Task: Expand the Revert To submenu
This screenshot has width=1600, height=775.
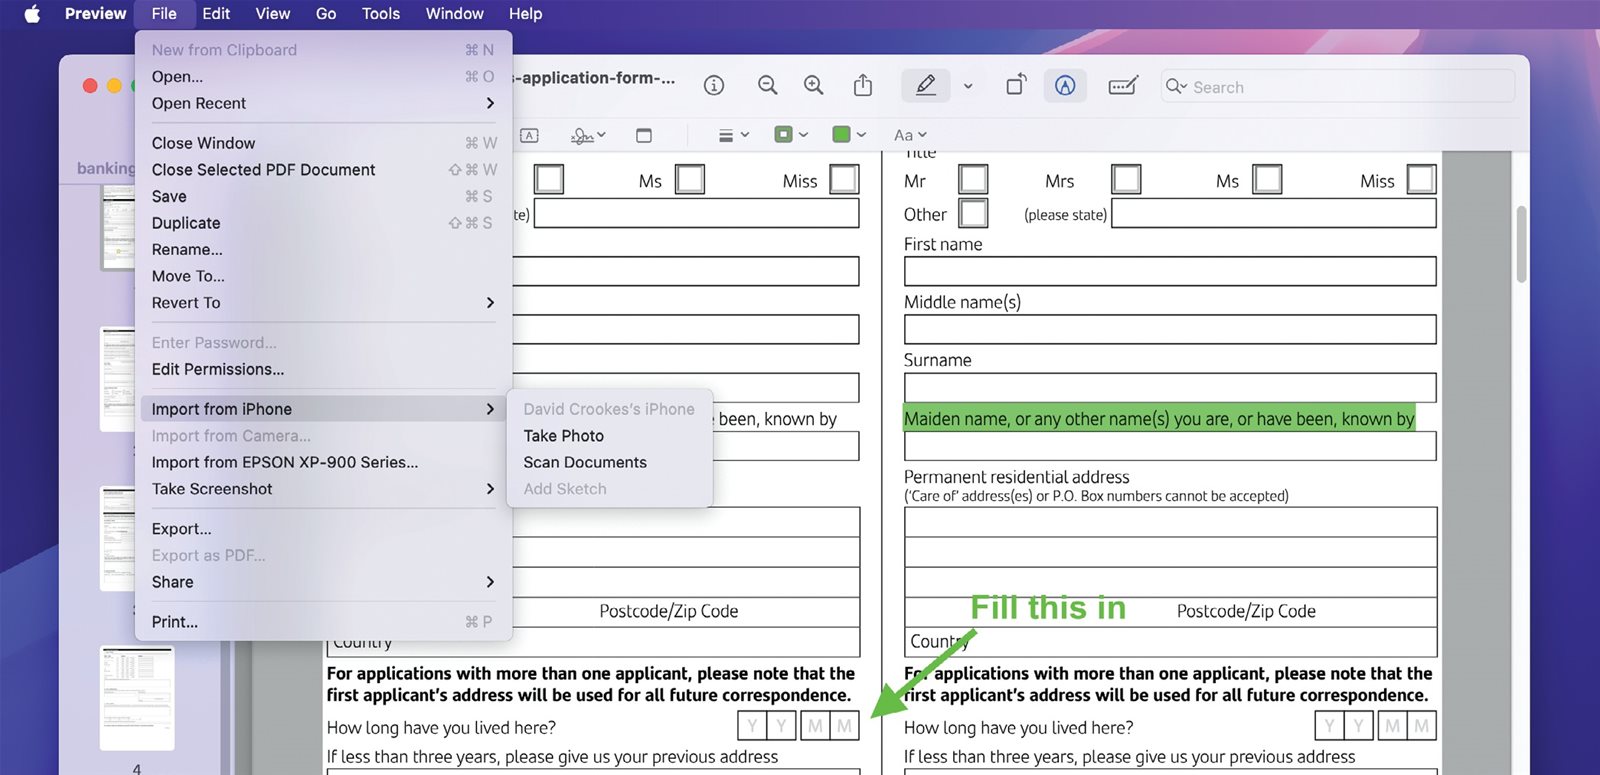Action: (323, 303)
